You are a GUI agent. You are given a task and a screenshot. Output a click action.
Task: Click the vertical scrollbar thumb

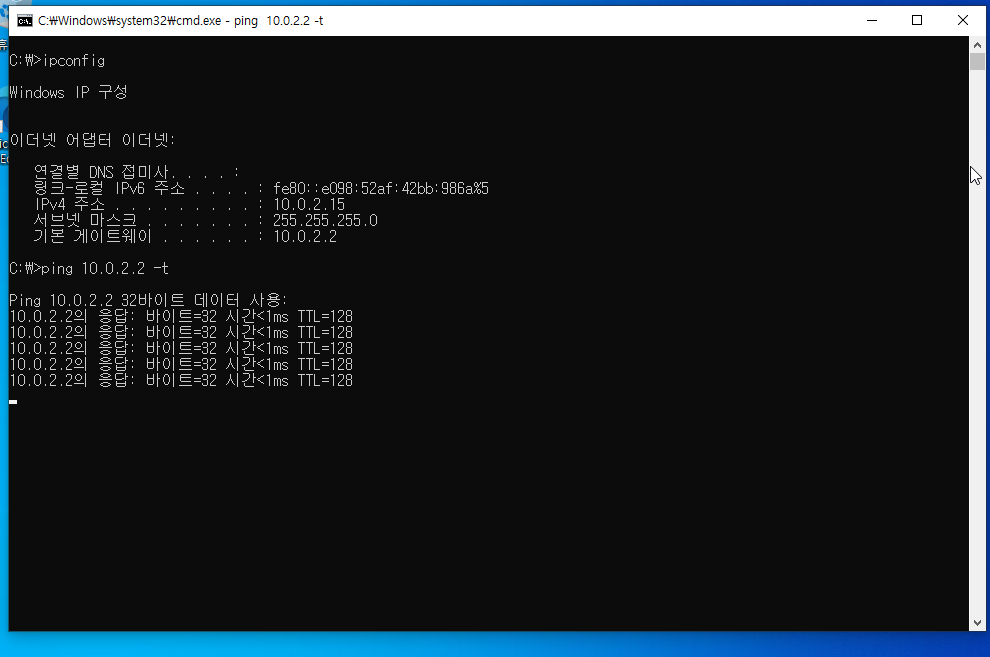click(x=977, y=62)
